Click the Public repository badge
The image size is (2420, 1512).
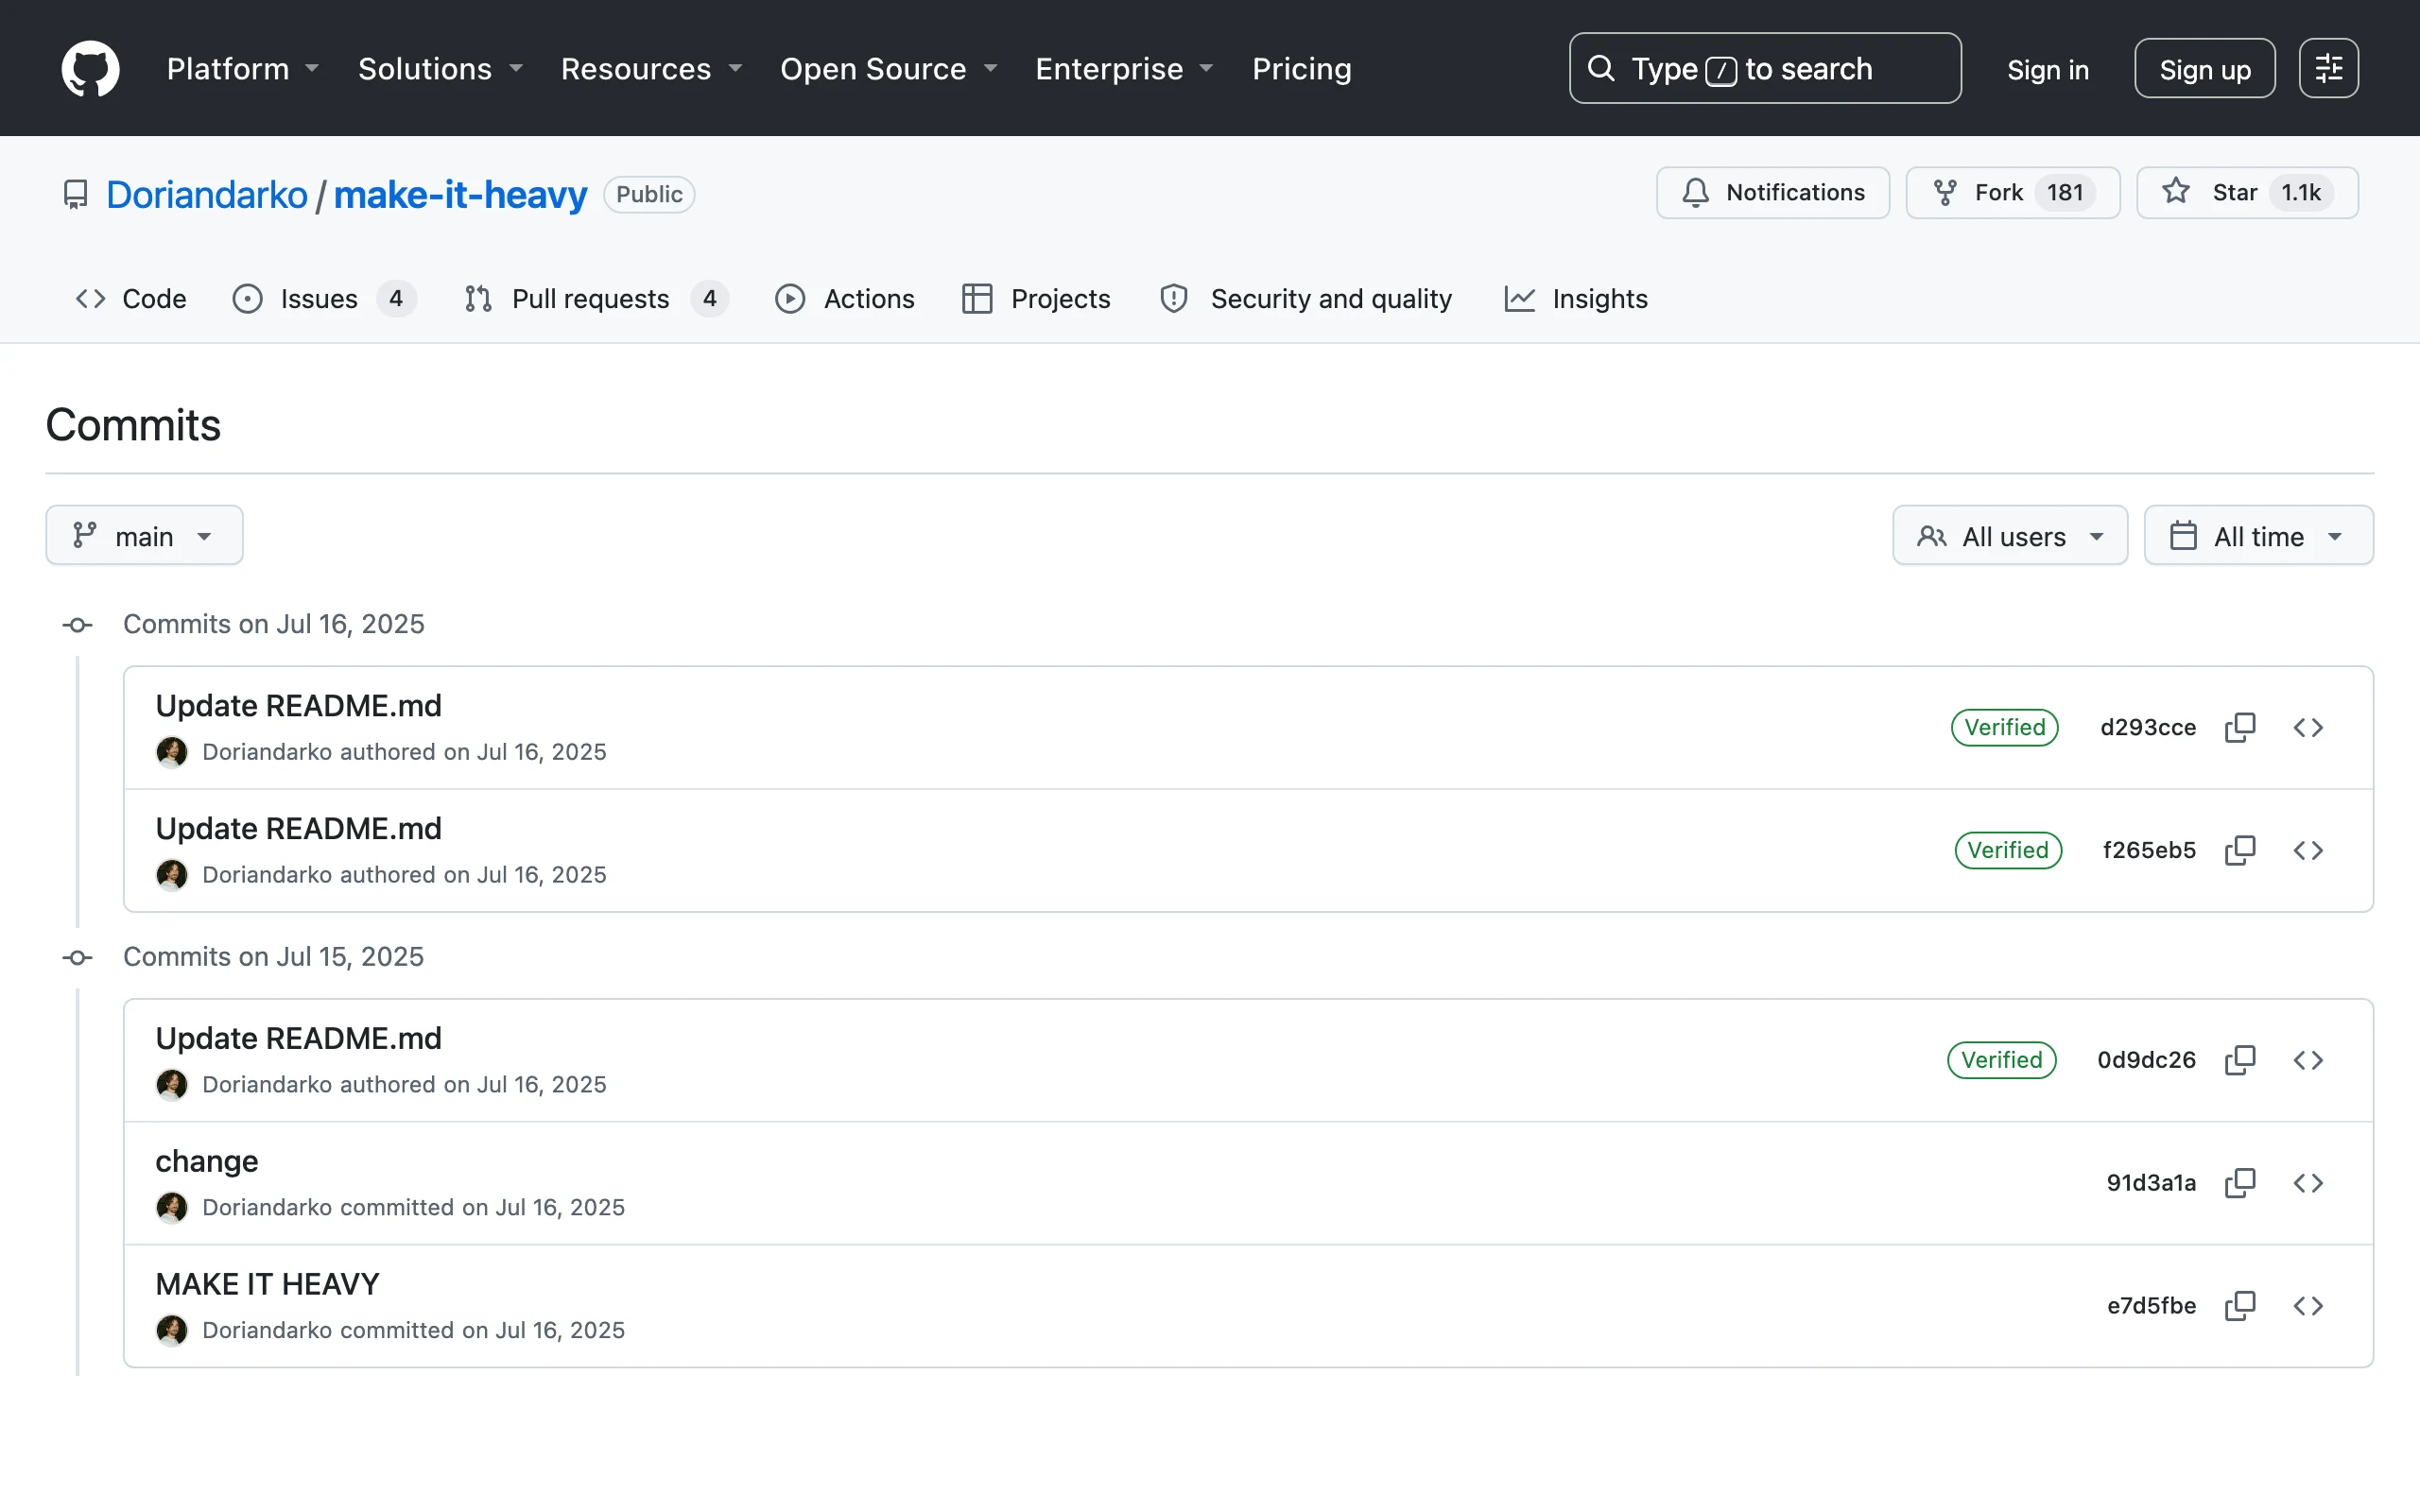pyautogui.click(x=649, y=194)
